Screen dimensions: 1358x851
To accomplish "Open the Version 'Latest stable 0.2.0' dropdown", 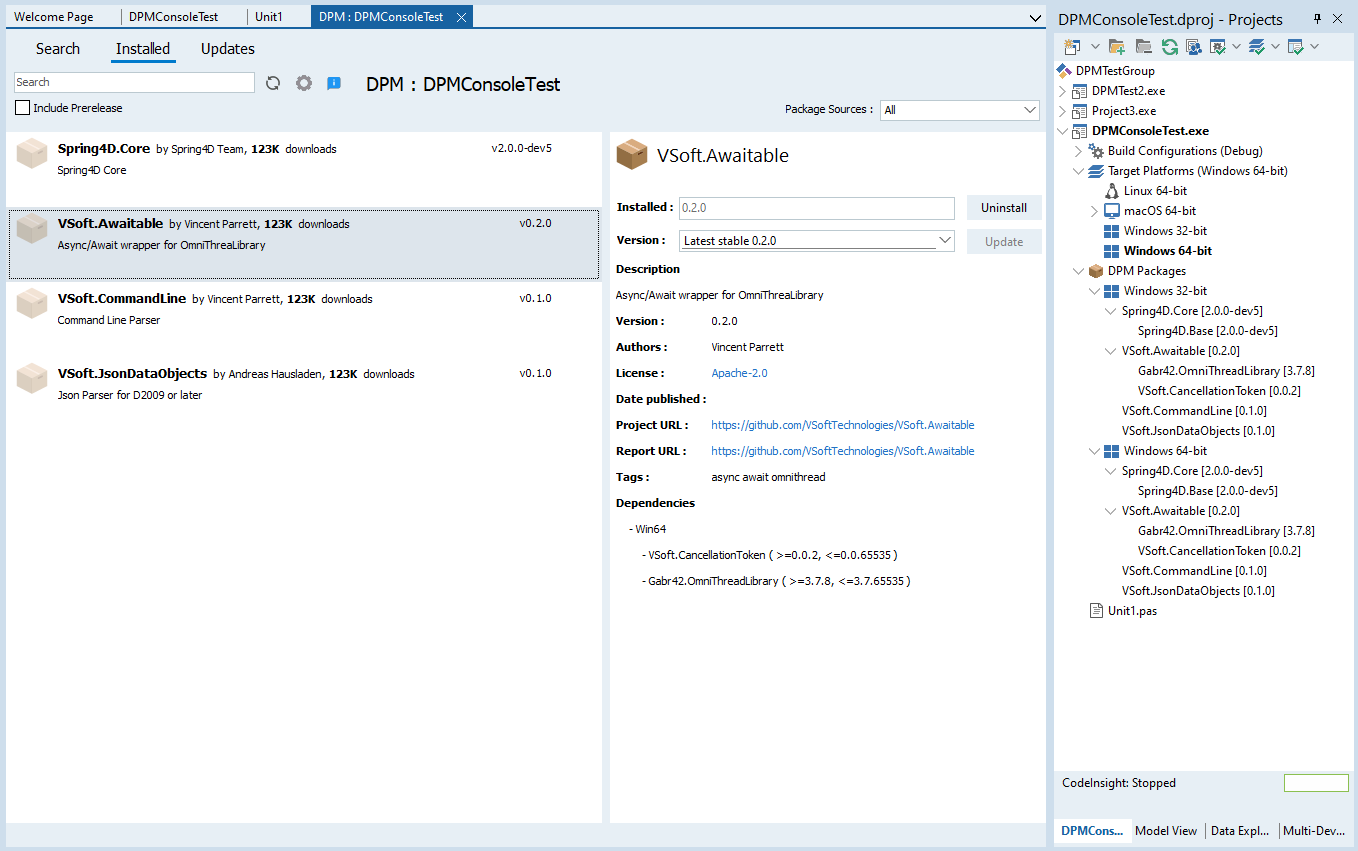I will point(945,240).
